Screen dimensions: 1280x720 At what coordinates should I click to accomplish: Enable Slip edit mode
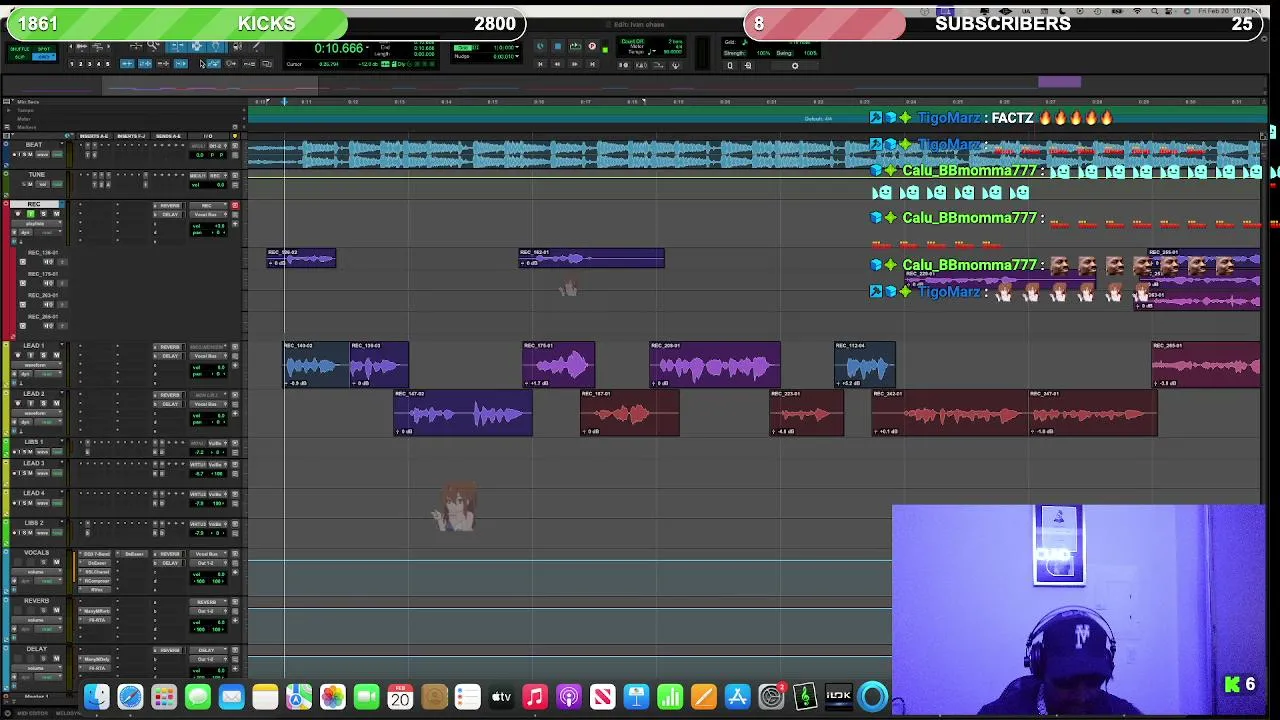pos(19,57)
